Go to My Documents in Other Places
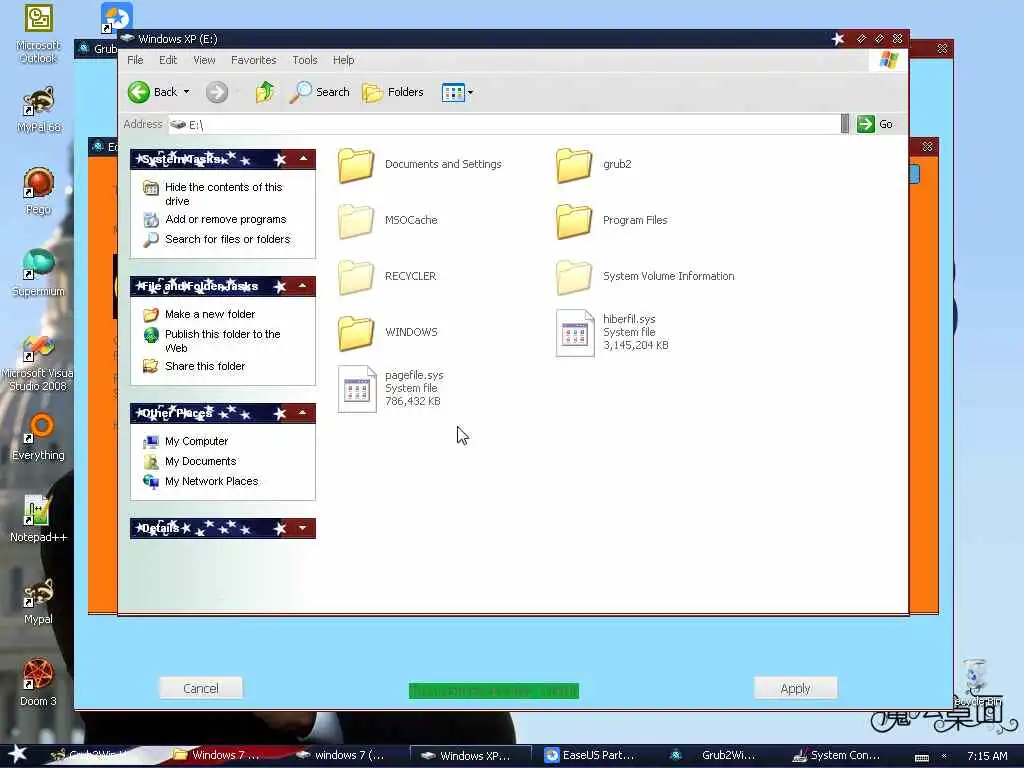The height and width of the screenshot is (768, 1024). click(x=200, y=461)
